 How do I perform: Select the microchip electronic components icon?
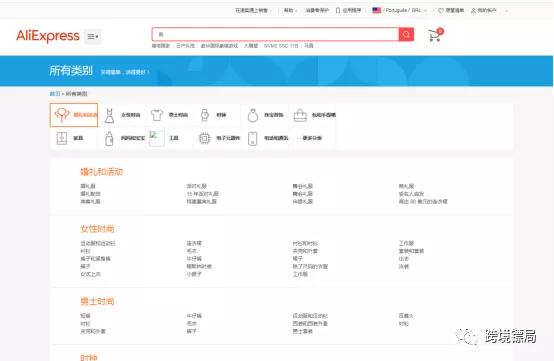(x=205, y=138)
